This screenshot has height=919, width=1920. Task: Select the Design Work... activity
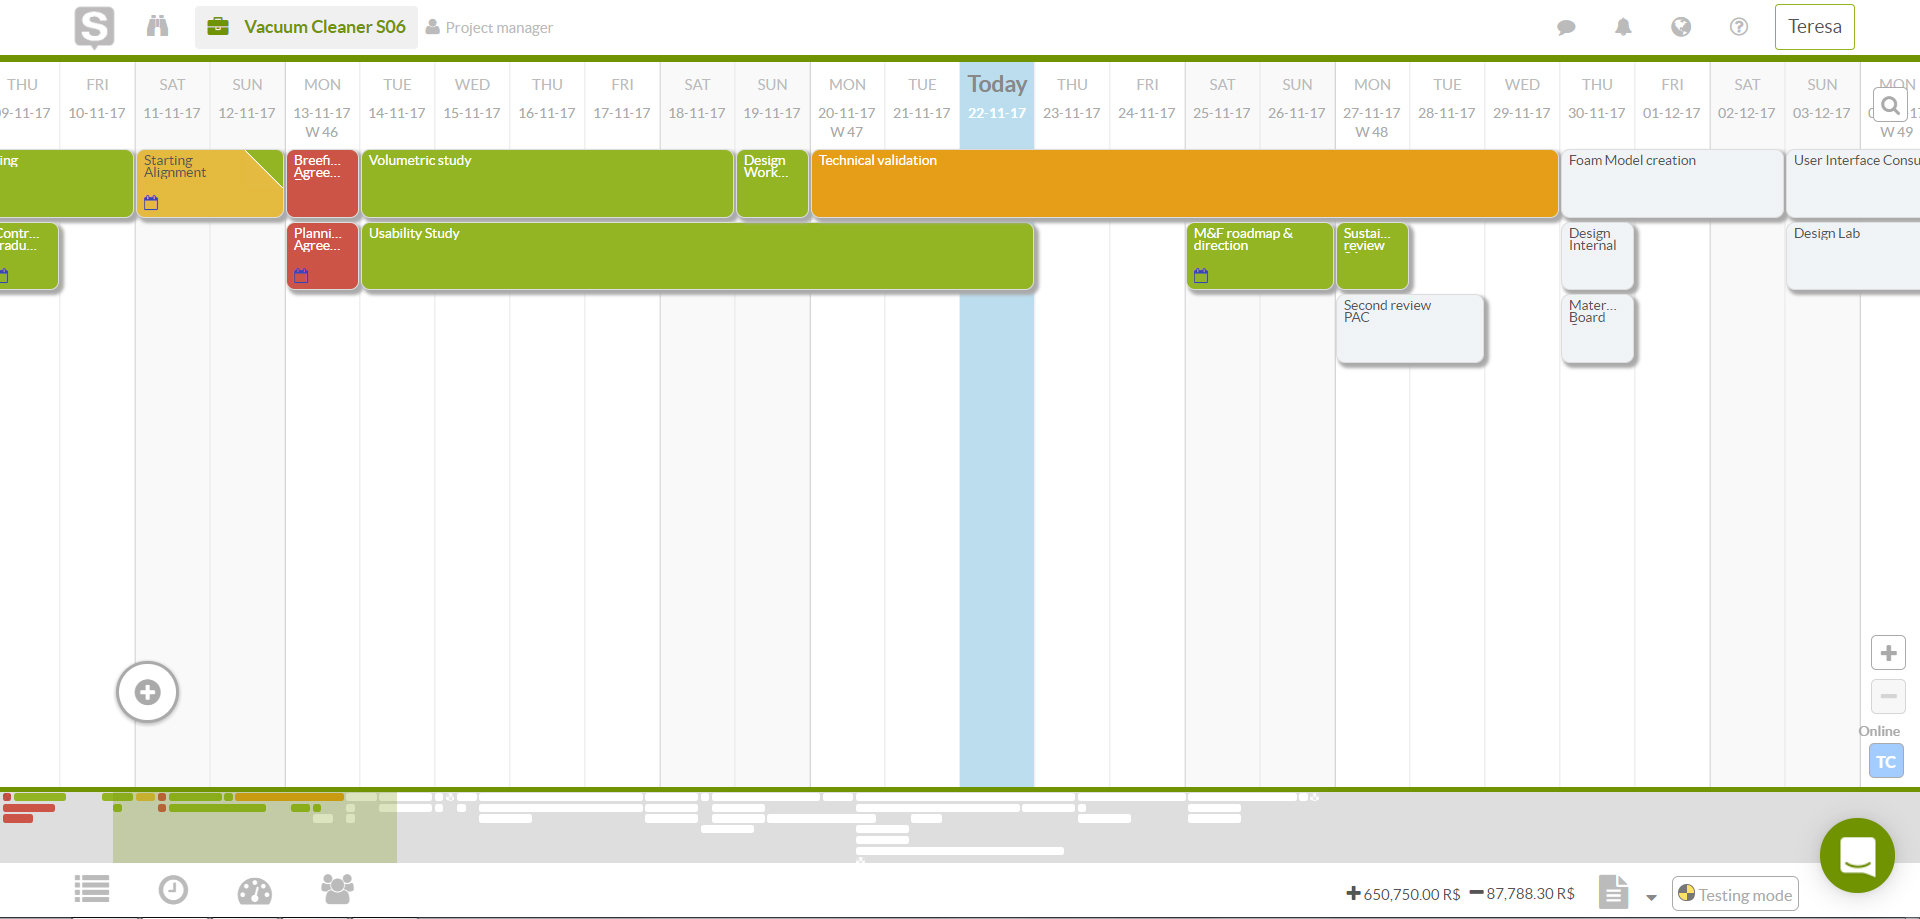[x=772, y=183]
